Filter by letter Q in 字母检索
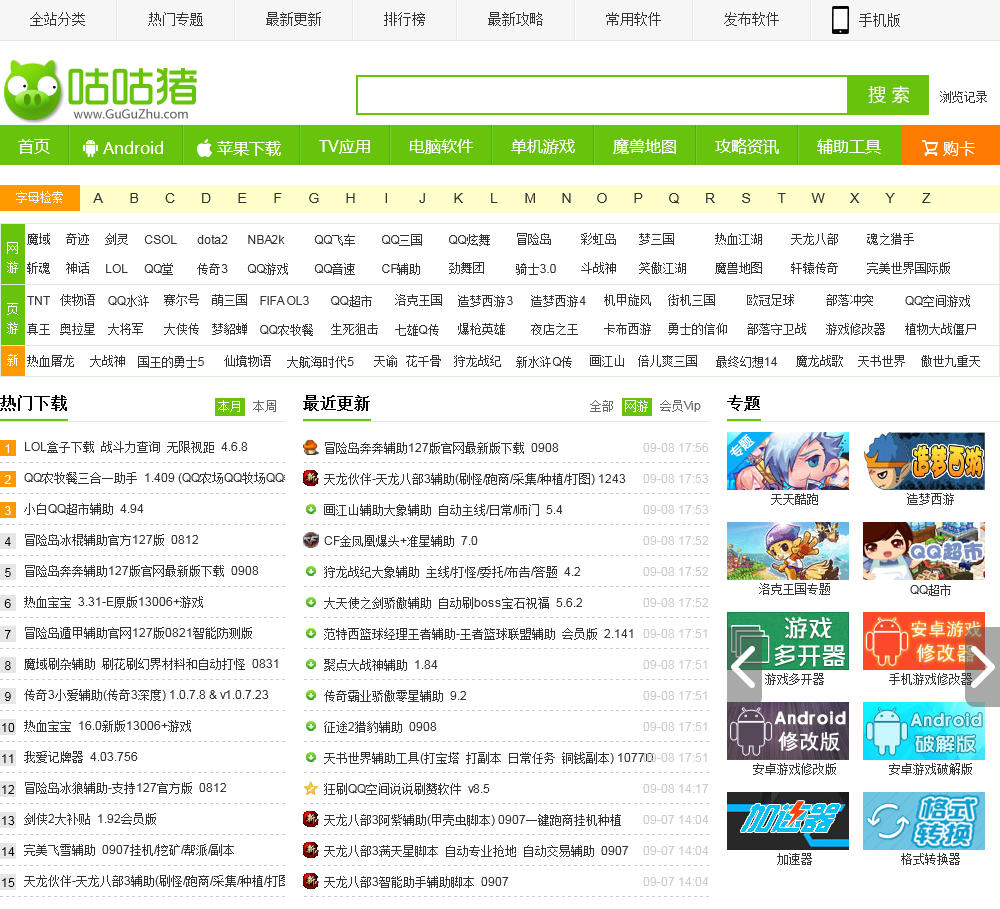Viewport: 1000px width, 909px height. (x=673, y=198)
